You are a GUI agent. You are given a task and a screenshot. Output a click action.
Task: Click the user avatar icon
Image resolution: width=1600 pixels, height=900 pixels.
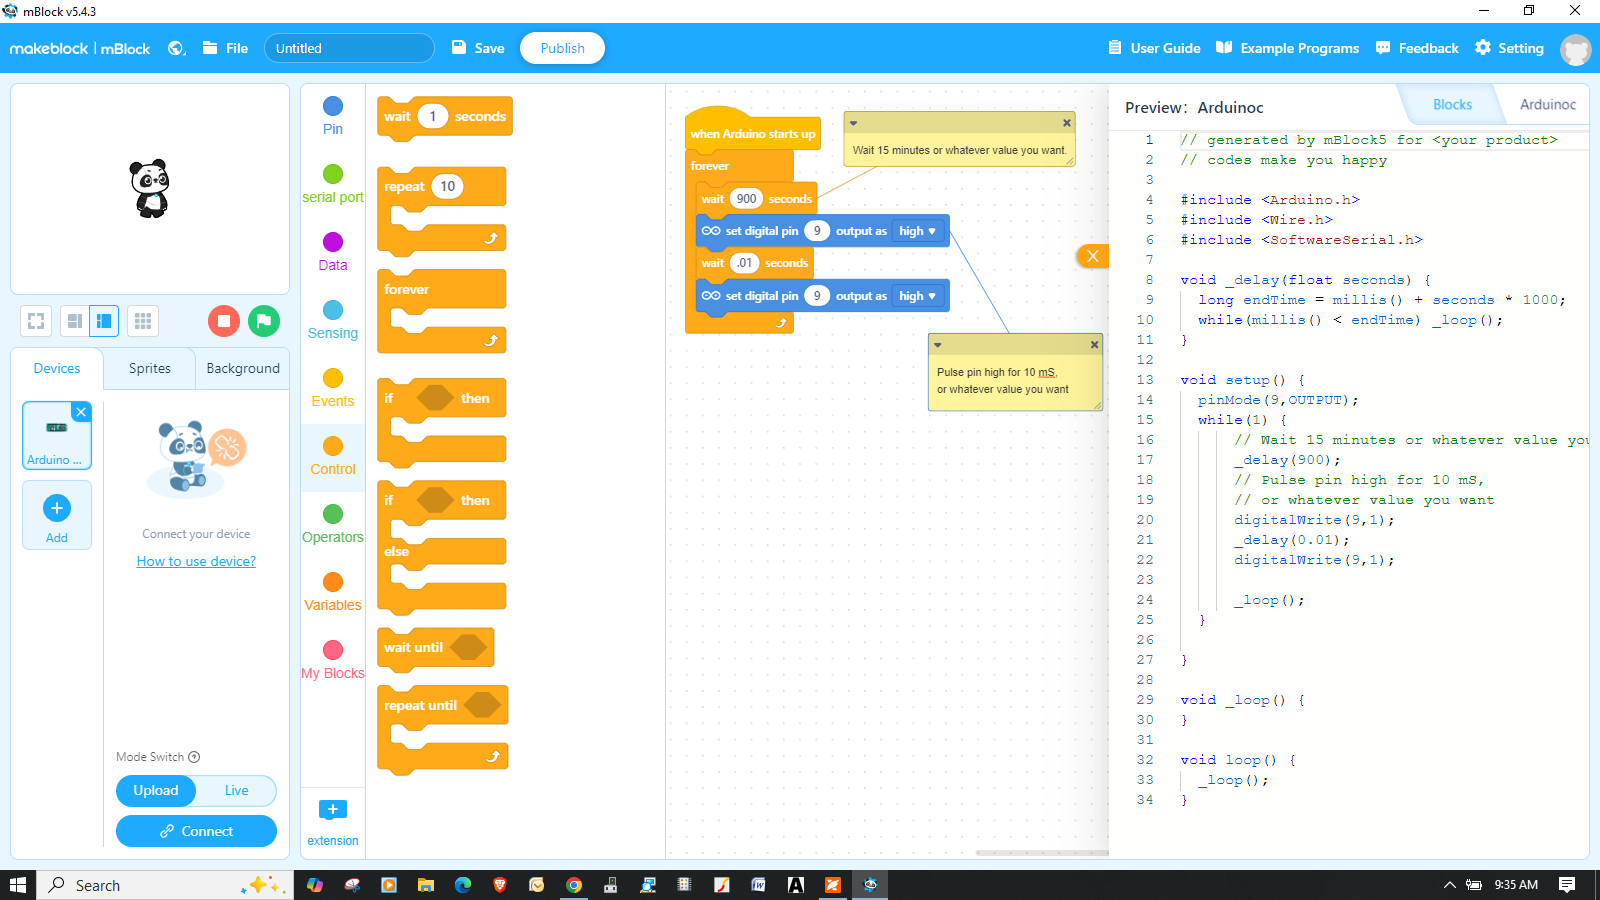click(1575, 49)
